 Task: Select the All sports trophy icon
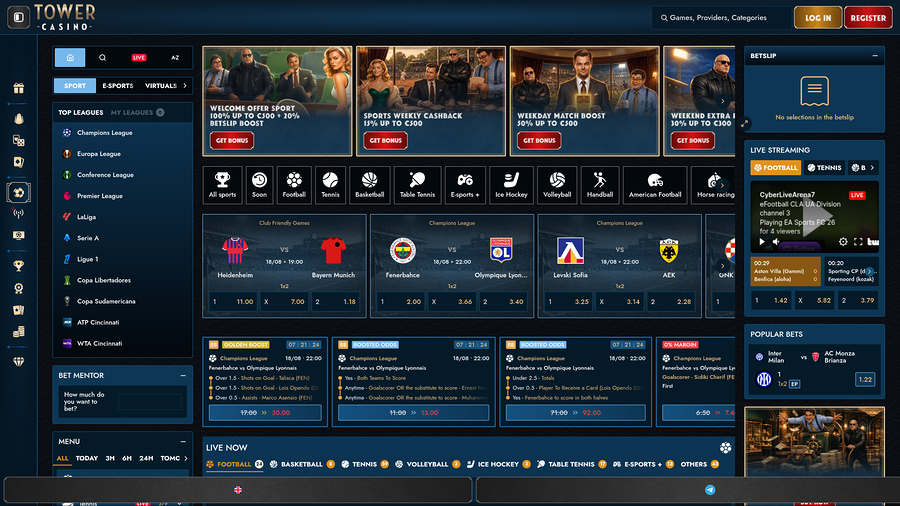pyautogui.click(x=222, y=185)
